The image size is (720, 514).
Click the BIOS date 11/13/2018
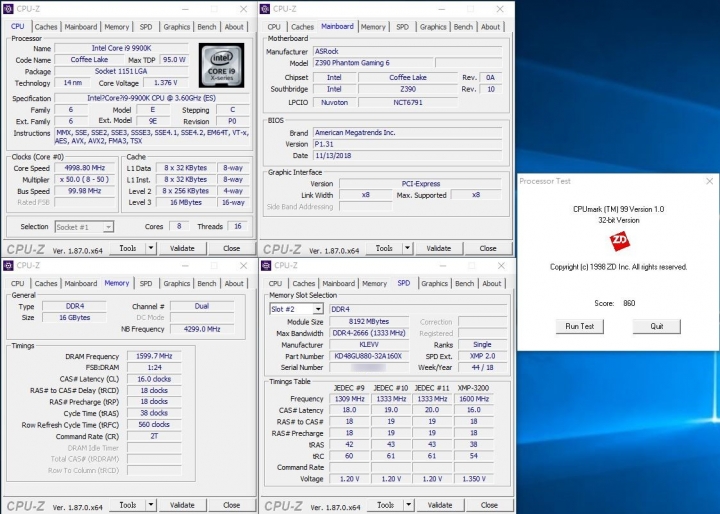408,155
